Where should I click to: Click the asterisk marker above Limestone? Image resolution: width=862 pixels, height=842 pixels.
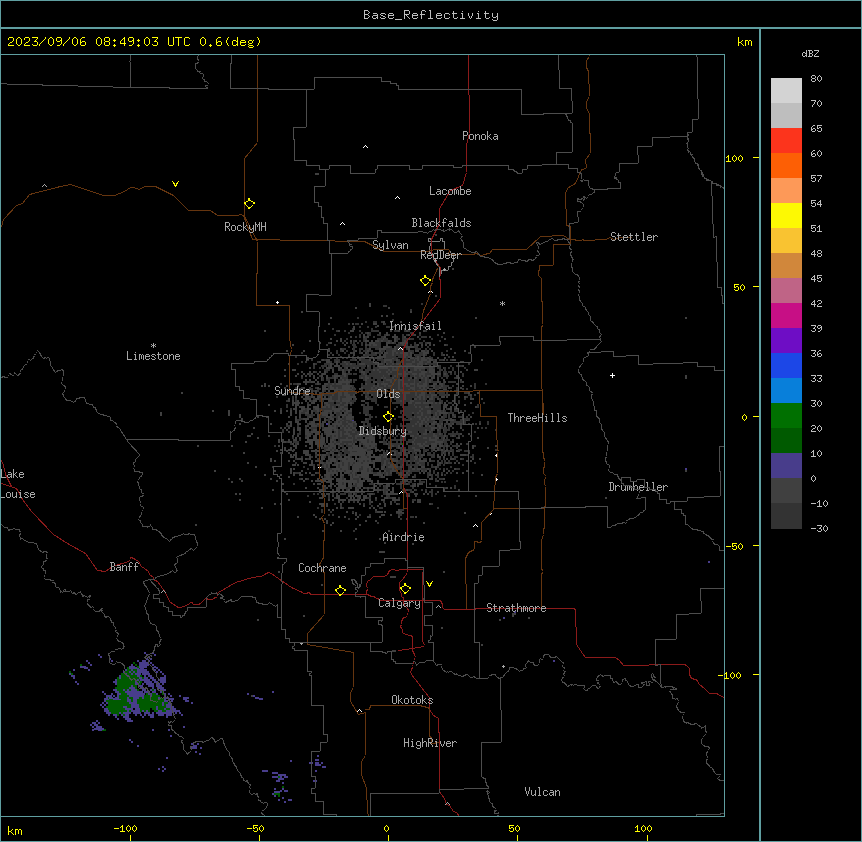pos(153,346)
